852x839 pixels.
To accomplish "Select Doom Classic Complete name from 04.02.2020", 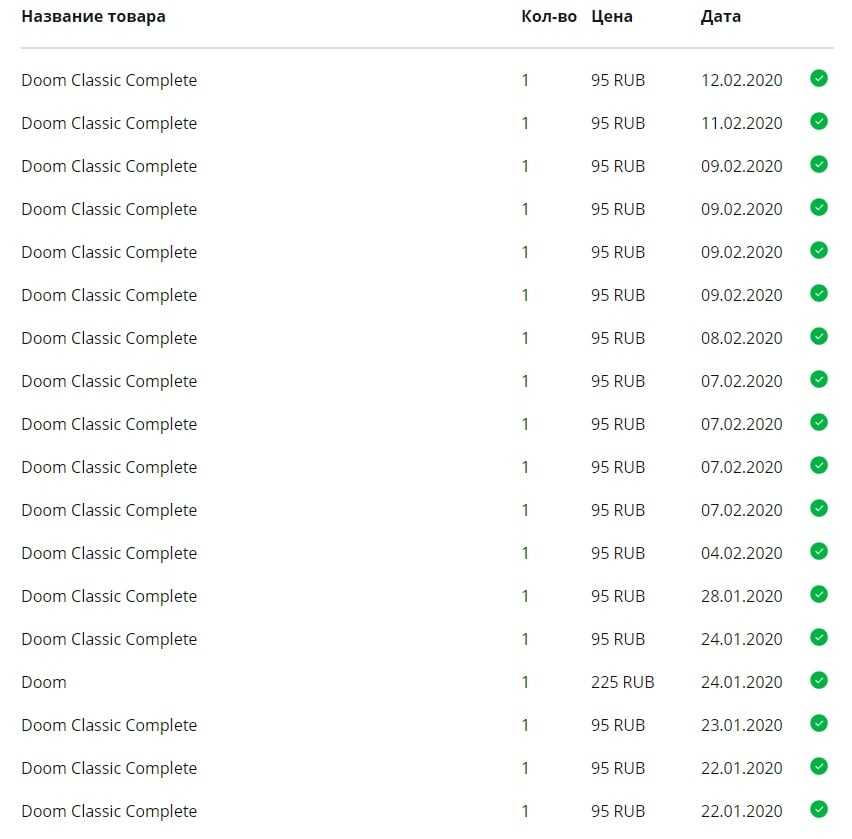I will [109, 553].
